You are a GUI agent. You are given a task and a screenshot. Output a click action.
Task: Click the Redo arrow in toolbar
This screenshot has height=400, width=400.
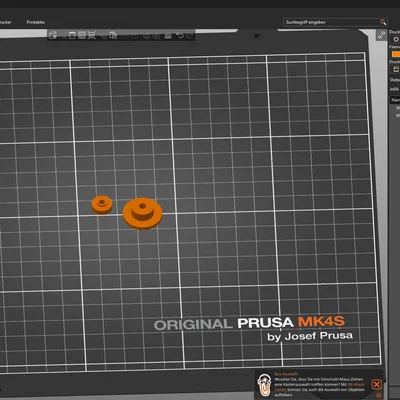click(x=190, y=35)
